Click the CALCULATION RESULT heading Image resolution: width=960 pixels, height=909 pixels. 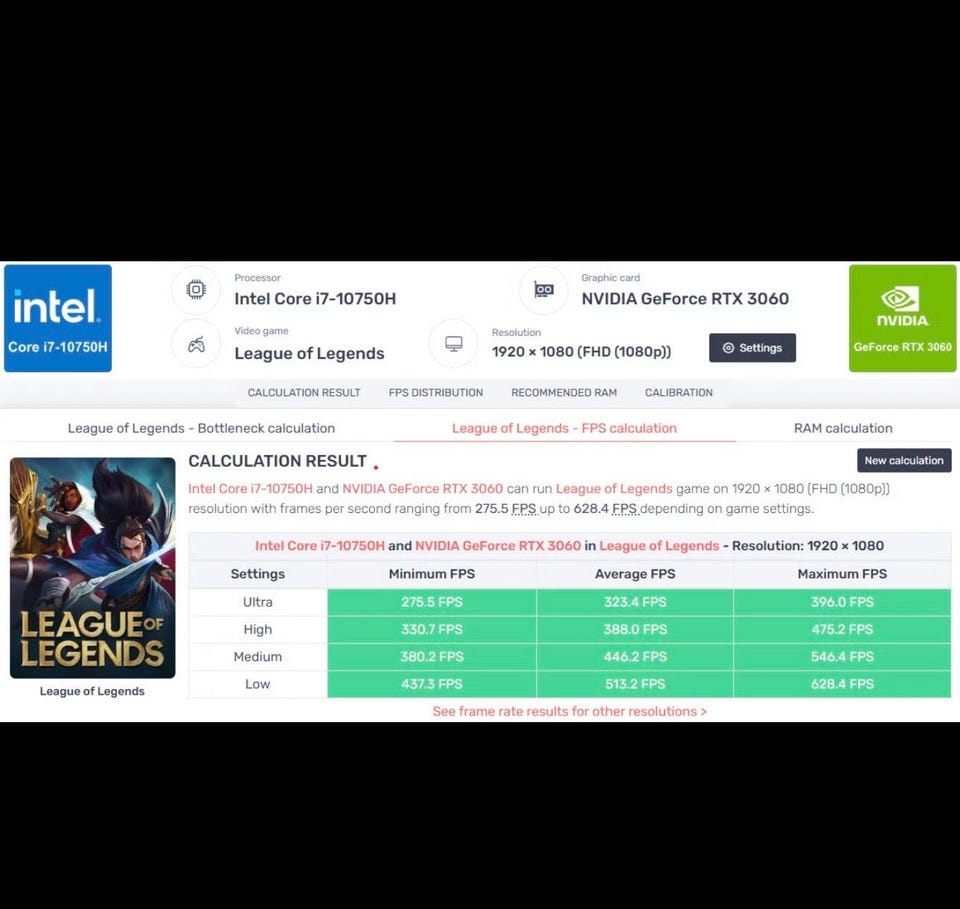click(277, 461)
